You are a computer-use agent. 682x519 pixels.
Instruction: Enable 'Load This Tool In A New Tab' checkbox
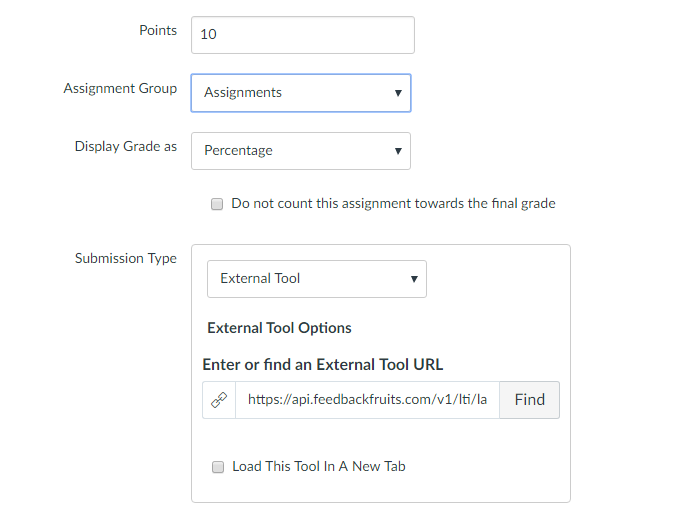click(218, 467)
